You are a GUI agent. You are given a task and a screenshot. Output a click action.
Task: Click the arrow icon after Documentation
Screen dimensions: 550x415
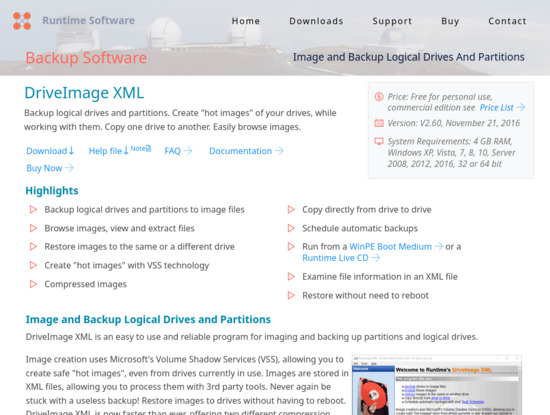coord(279,151)
